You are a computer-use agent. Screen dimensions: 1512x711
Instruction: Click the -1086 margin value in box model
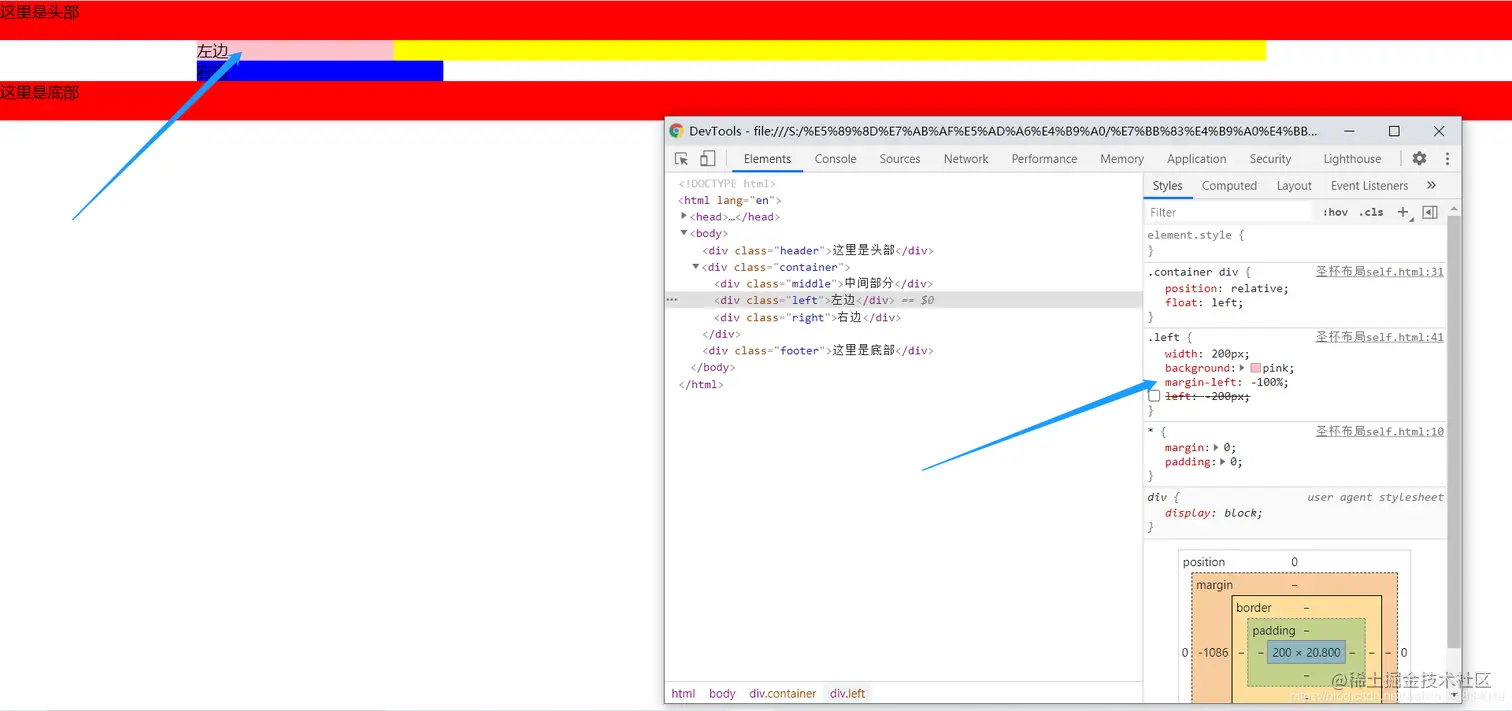click(1213, 652)
